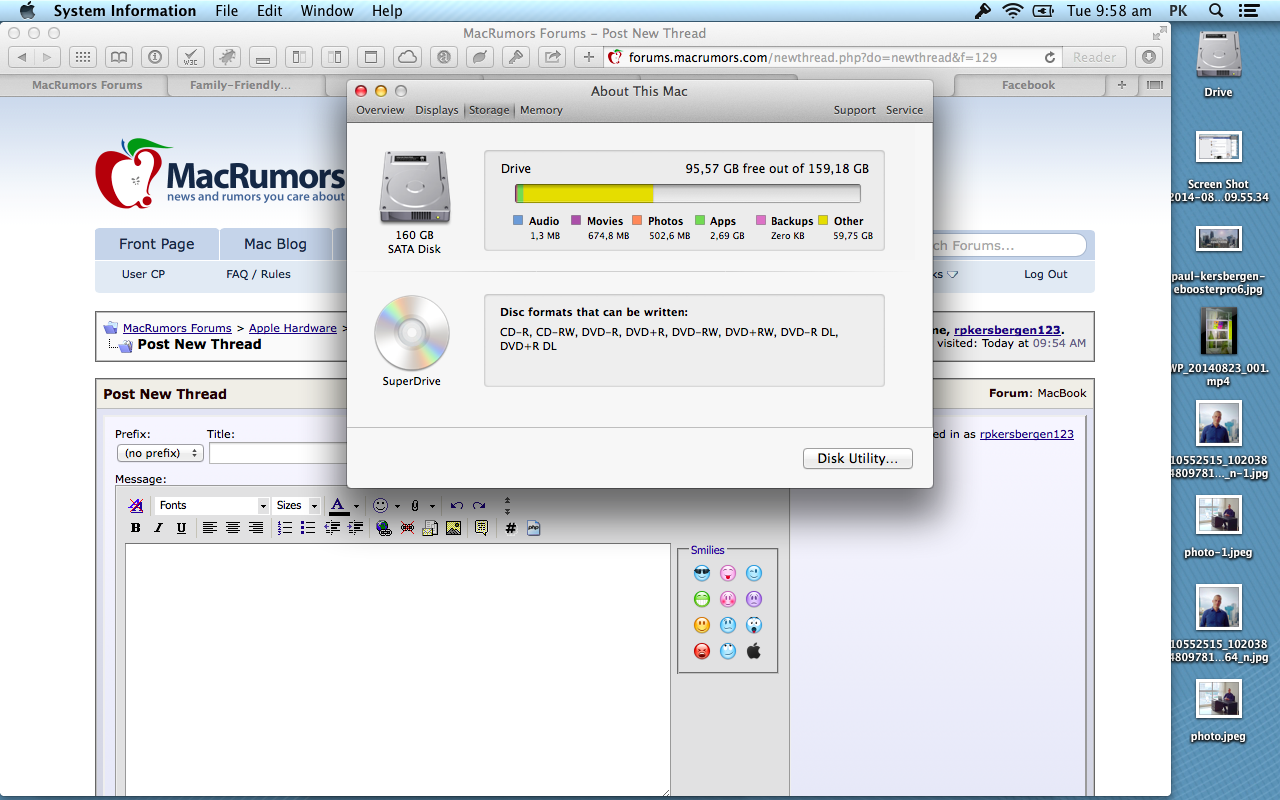Decrease indent in message editor

coord(333,528)
